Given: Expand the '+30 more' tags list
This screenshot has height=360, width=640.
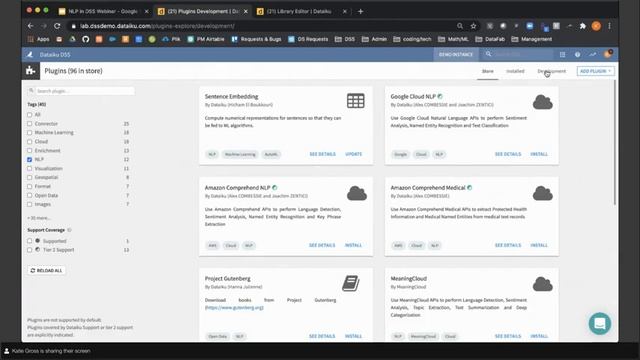Looking at the screenshot, I should [x=39, y=218].
